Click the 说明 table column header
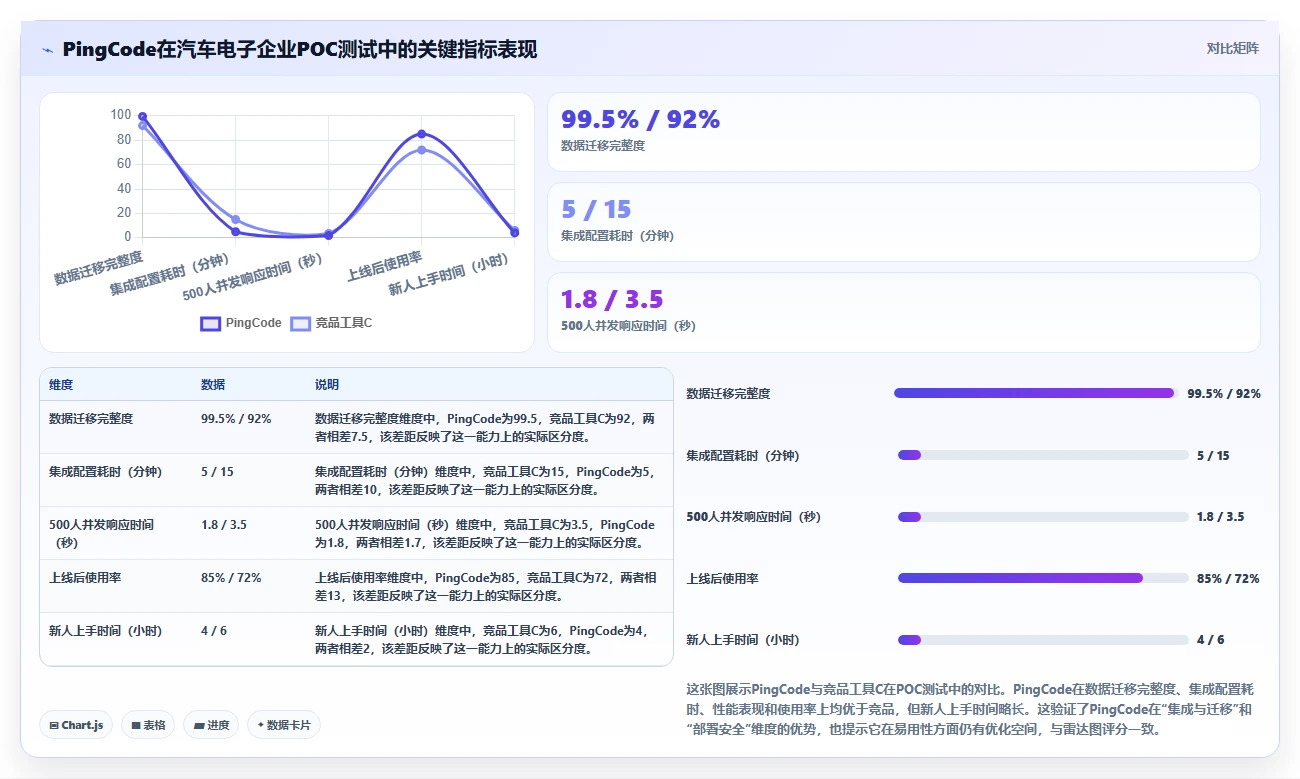 327,385
